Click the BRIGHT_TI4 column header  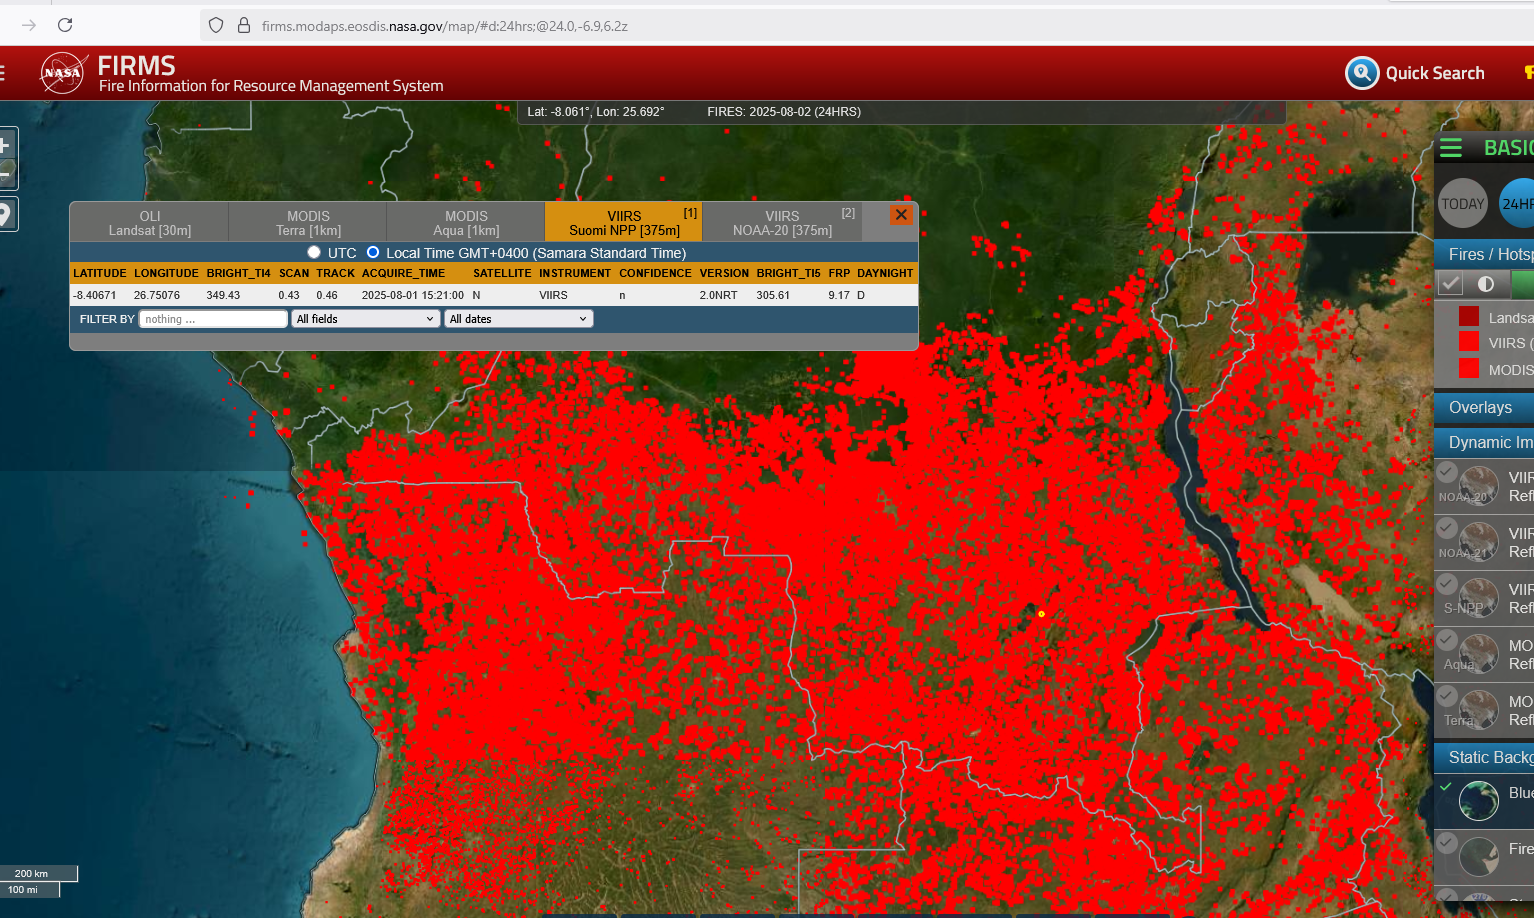238,273
